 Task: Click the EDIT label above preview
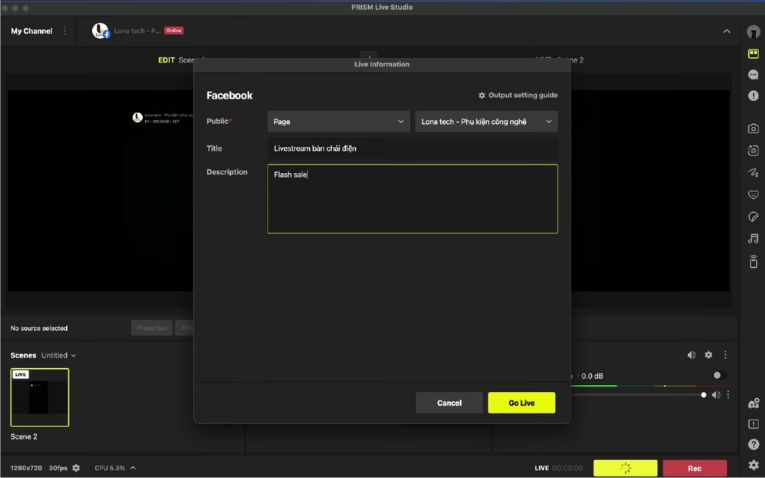coord(166,60)
